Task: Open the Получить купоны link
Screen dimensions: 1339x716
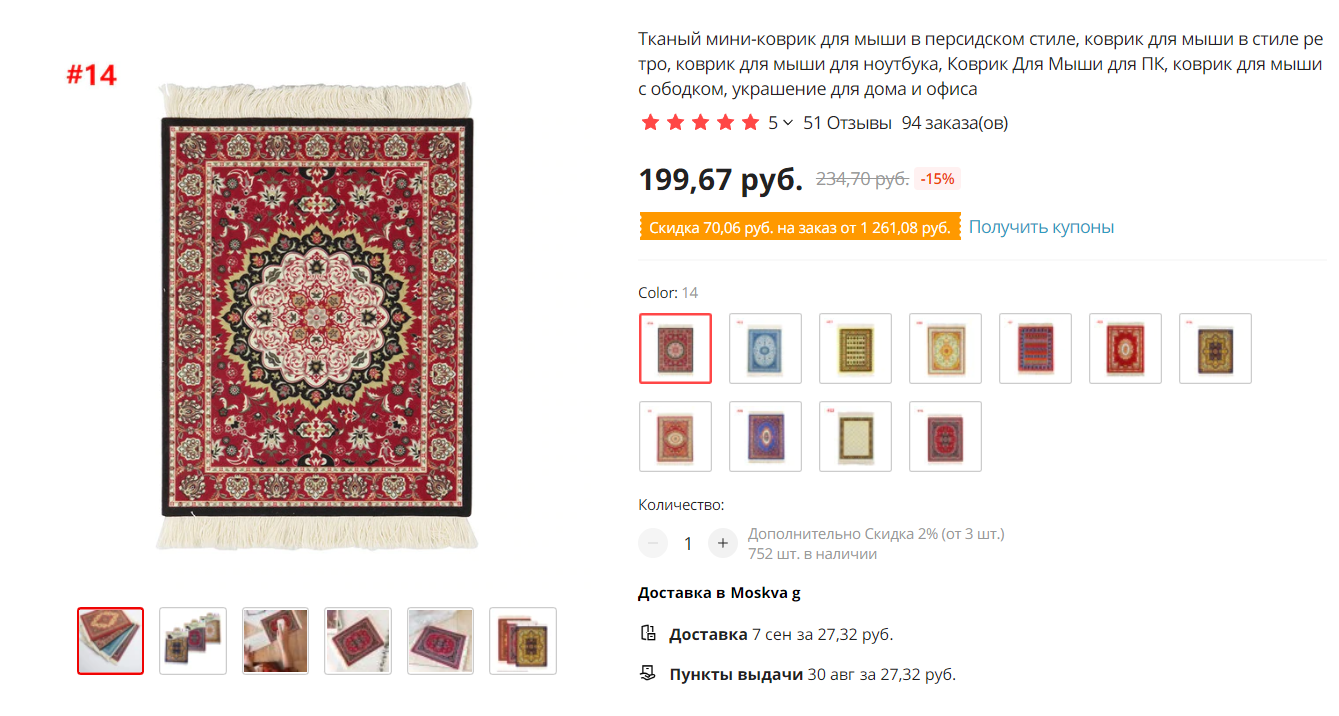Action: [x=1041, y=227]
